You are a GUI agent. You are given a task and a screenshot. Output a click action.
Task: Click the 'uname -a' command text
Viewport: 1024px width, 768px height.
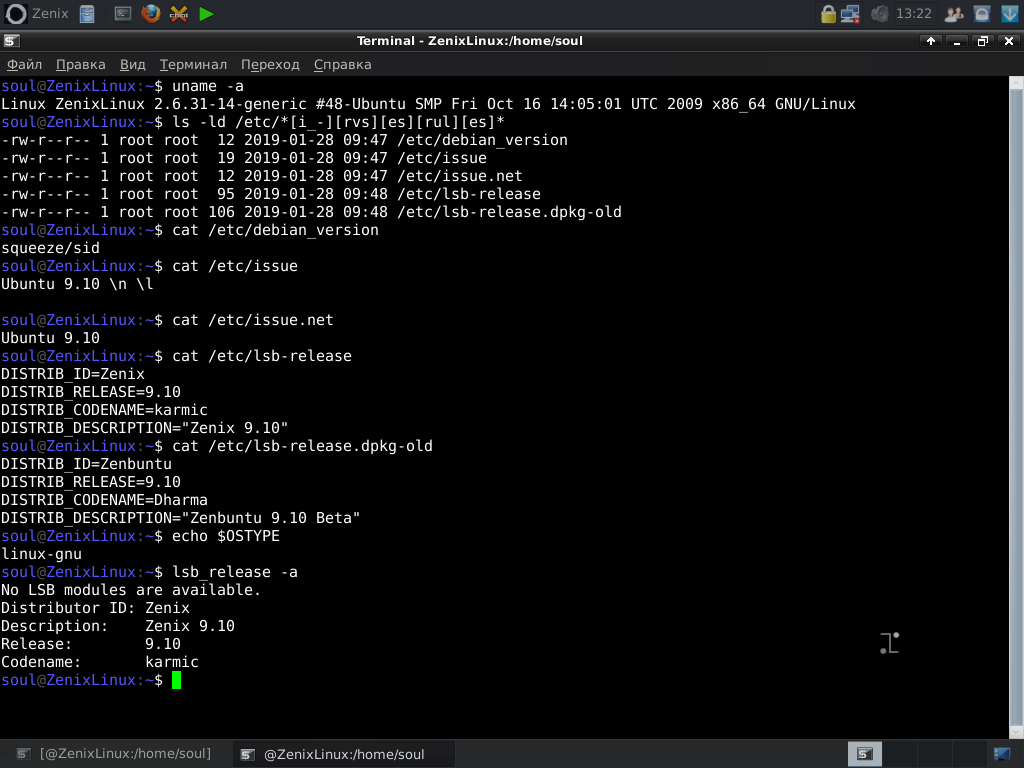tap(208, 86)
